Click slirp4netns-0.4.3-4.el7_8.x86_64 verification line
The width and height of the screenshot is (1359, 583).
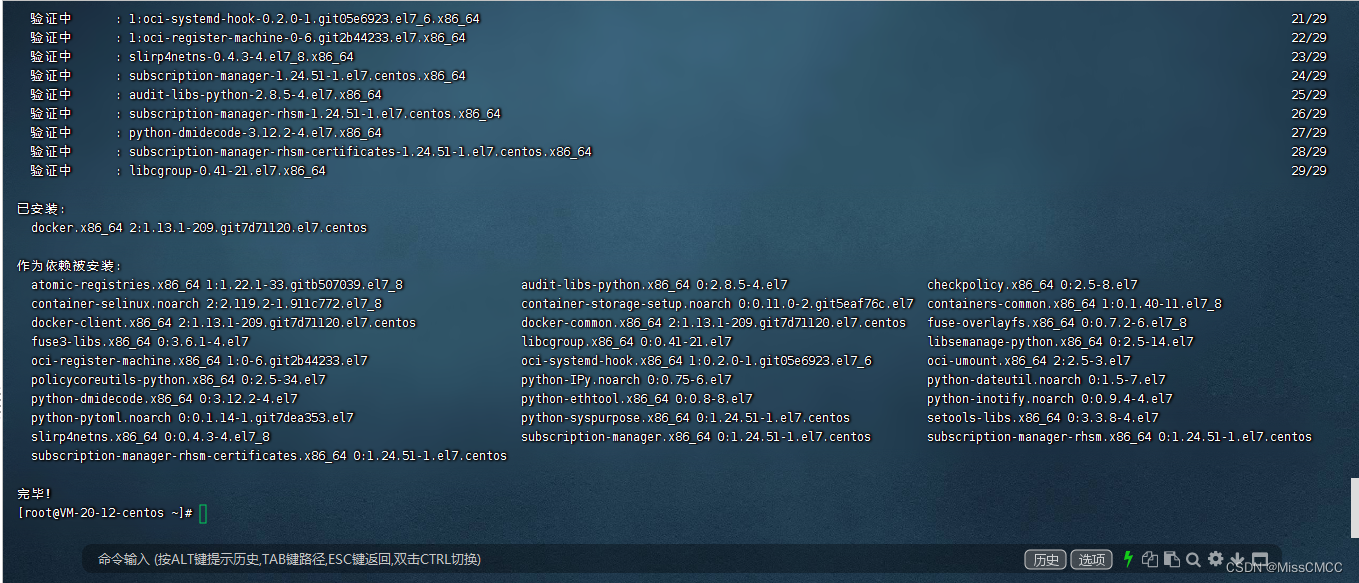click(241, 57)
